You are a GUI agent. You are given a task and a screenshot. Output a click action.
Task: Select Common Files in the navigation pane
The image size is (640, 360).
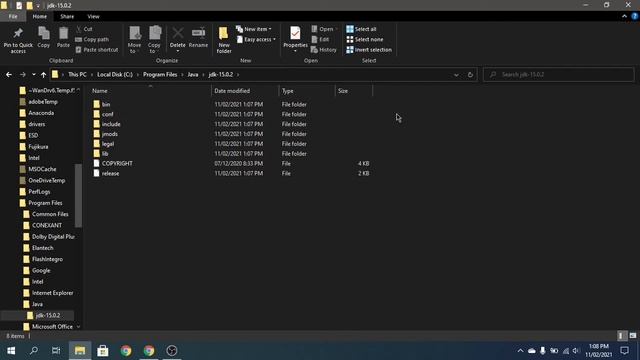tap(50, 214)
